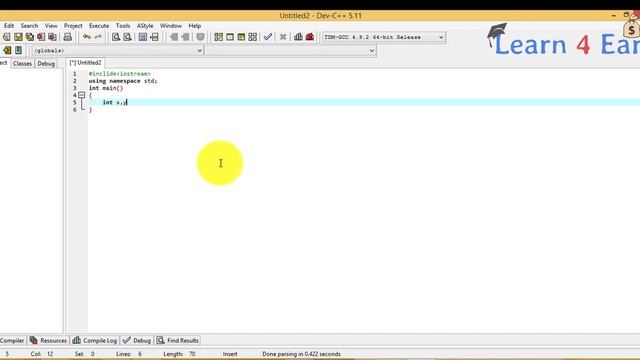Open Replace with the second magnifier icon
The width and height of the screenshot is (640, 360).
[x=127, y=37]
